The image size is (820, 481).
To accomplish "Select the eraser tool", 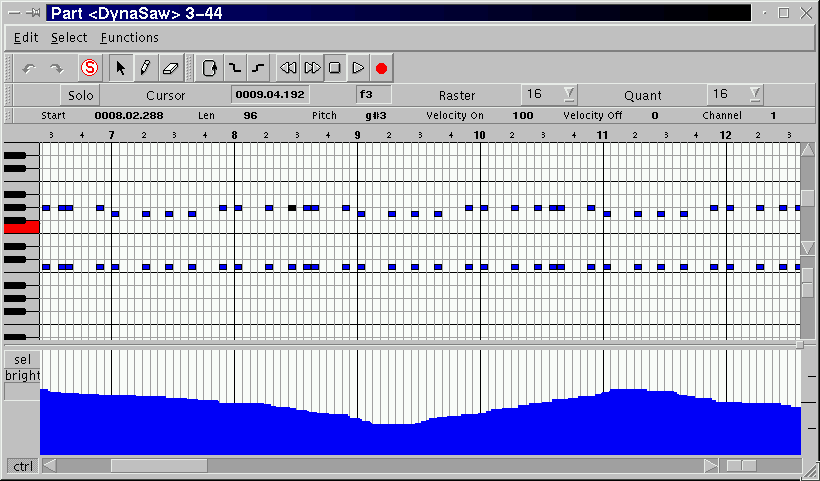I will click(x=169, y=68).
